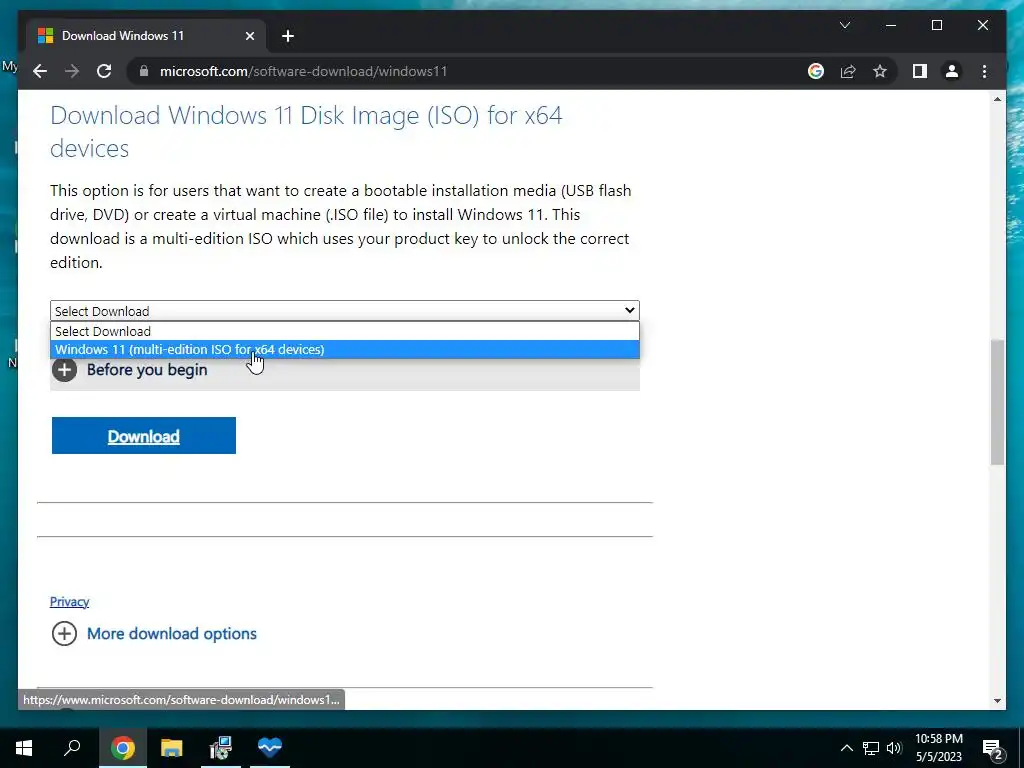Open Chrome's three-dot menu
The height and width of the screenshot is (768, 1024).
click(984, 71)
